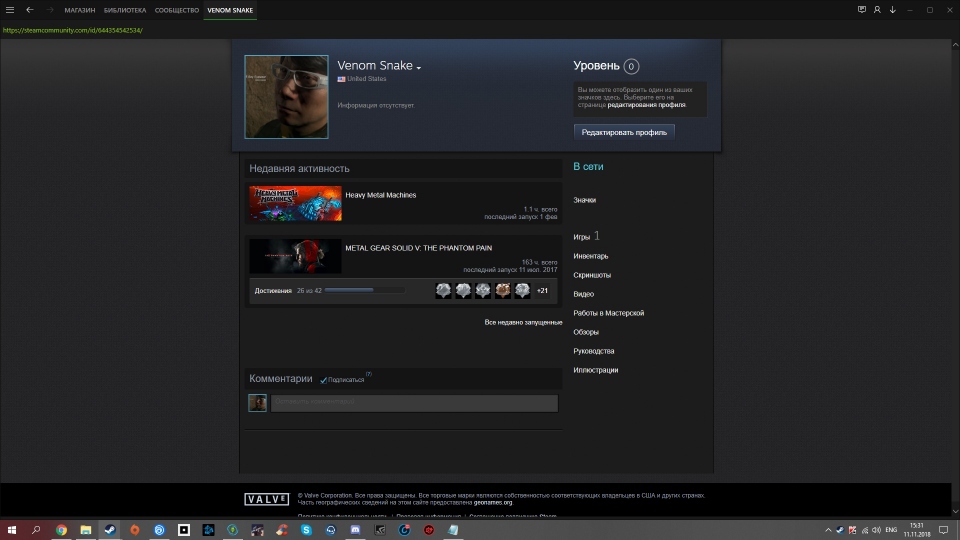This screenshot has height=540, width=960.
Task: Open Origin from the taskbar
Action: tap(135, 530)
